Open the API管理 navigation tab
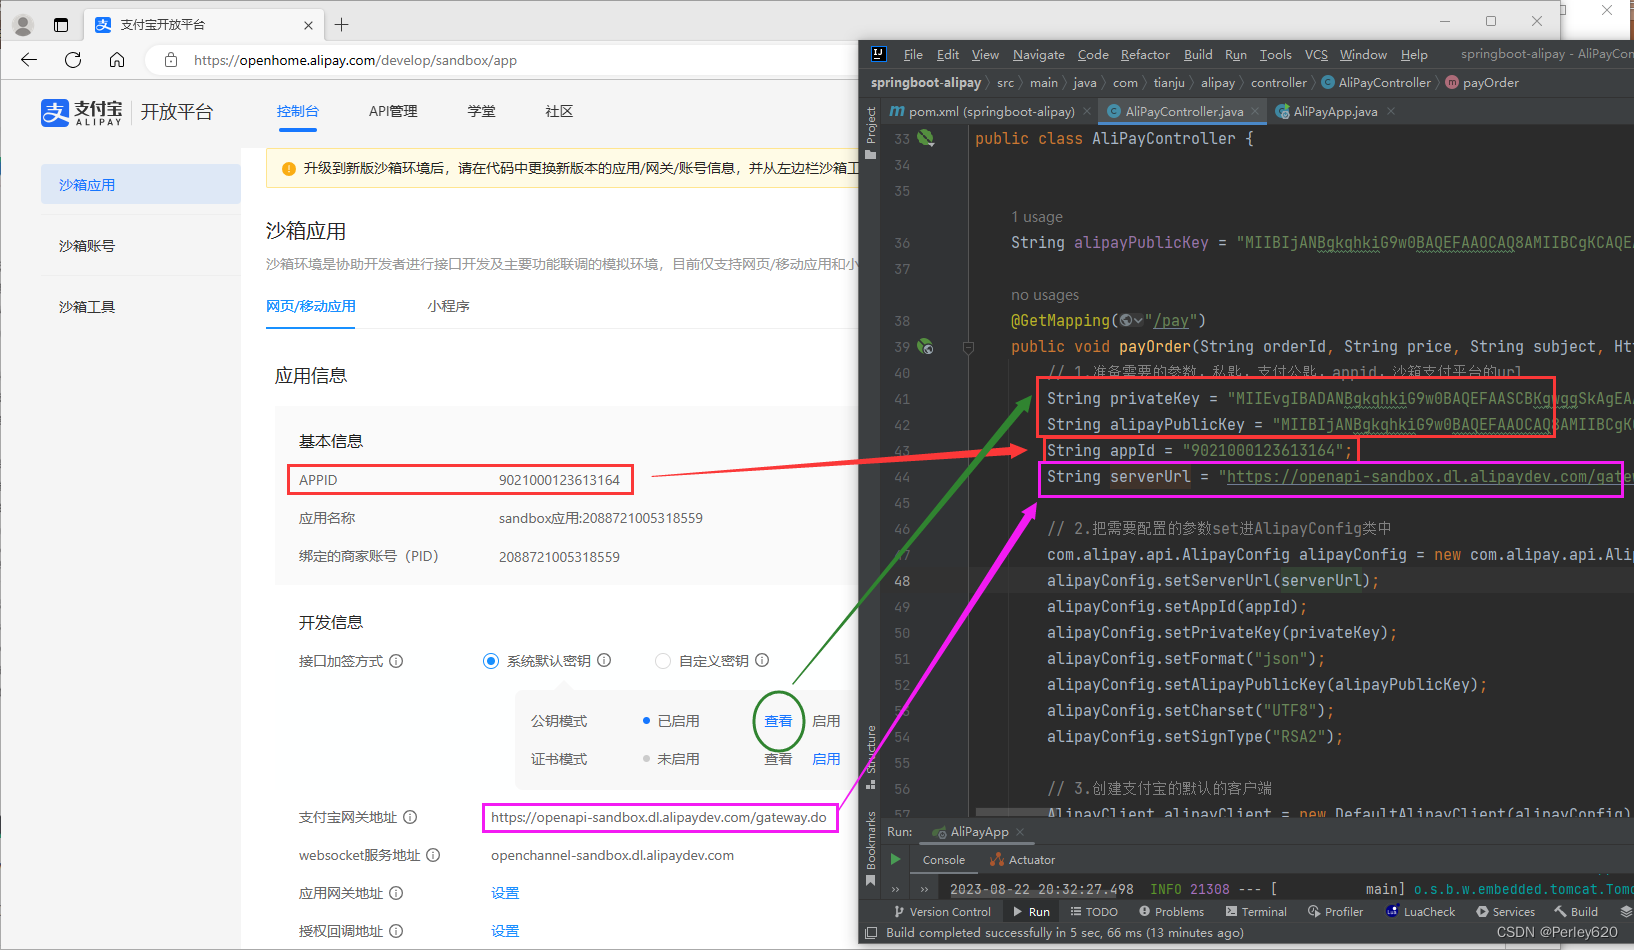Screen dimensions: 1634x950 (x=393, y=111)
